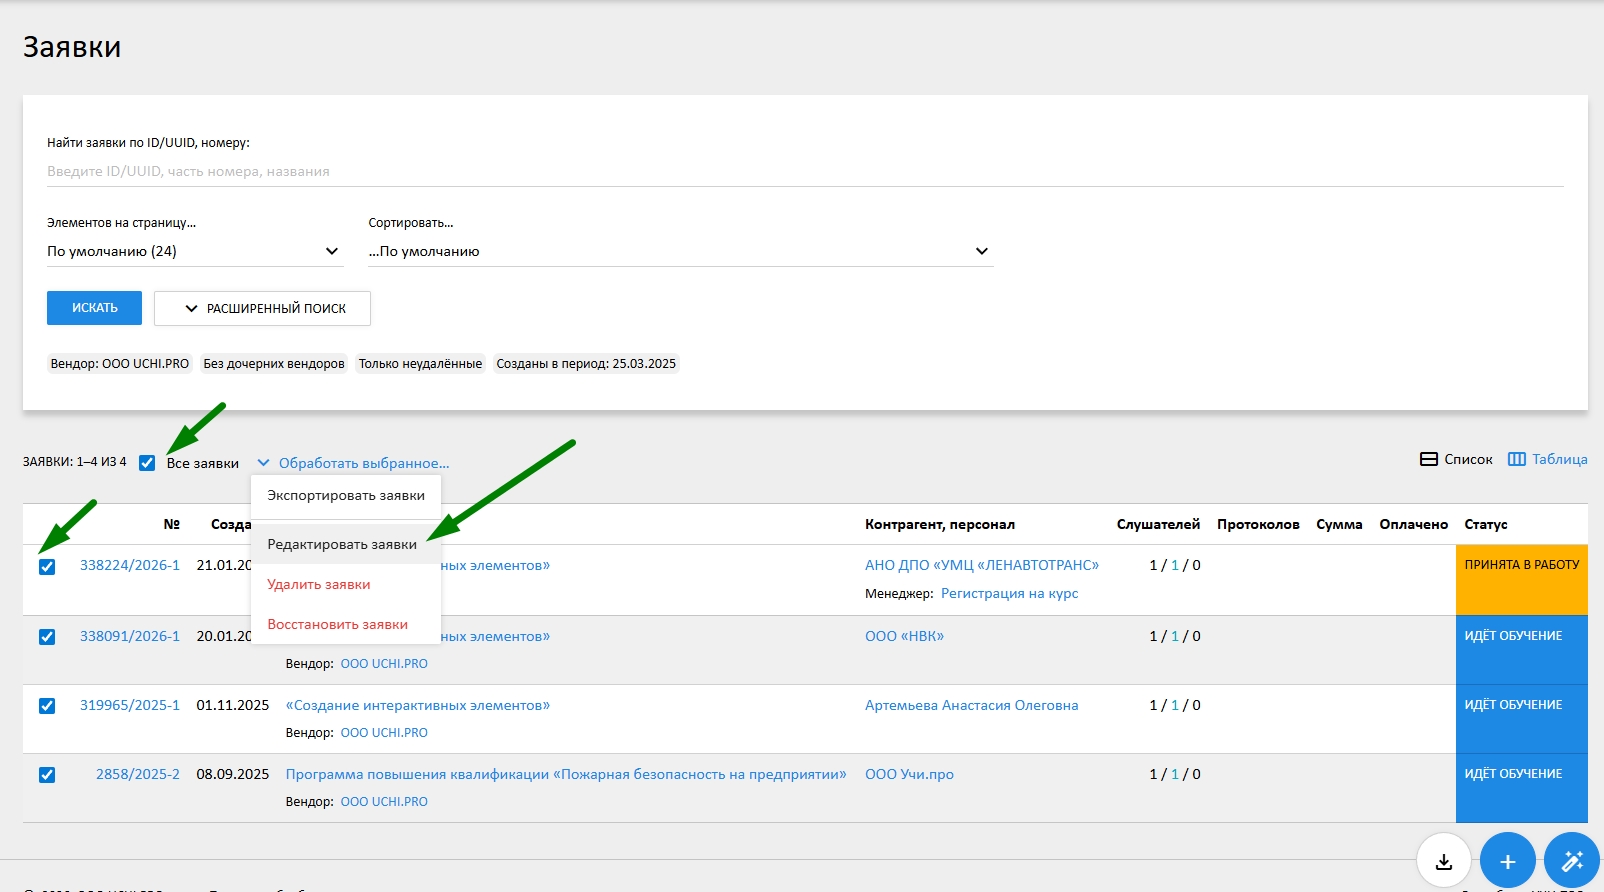Deselect the row 319965/2025-1 checkbox
Viewport: 1604px width, 892px height.
47,706
